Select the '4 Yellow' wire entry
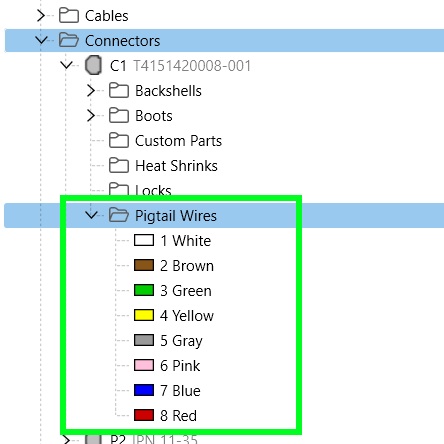 (187, 316)
